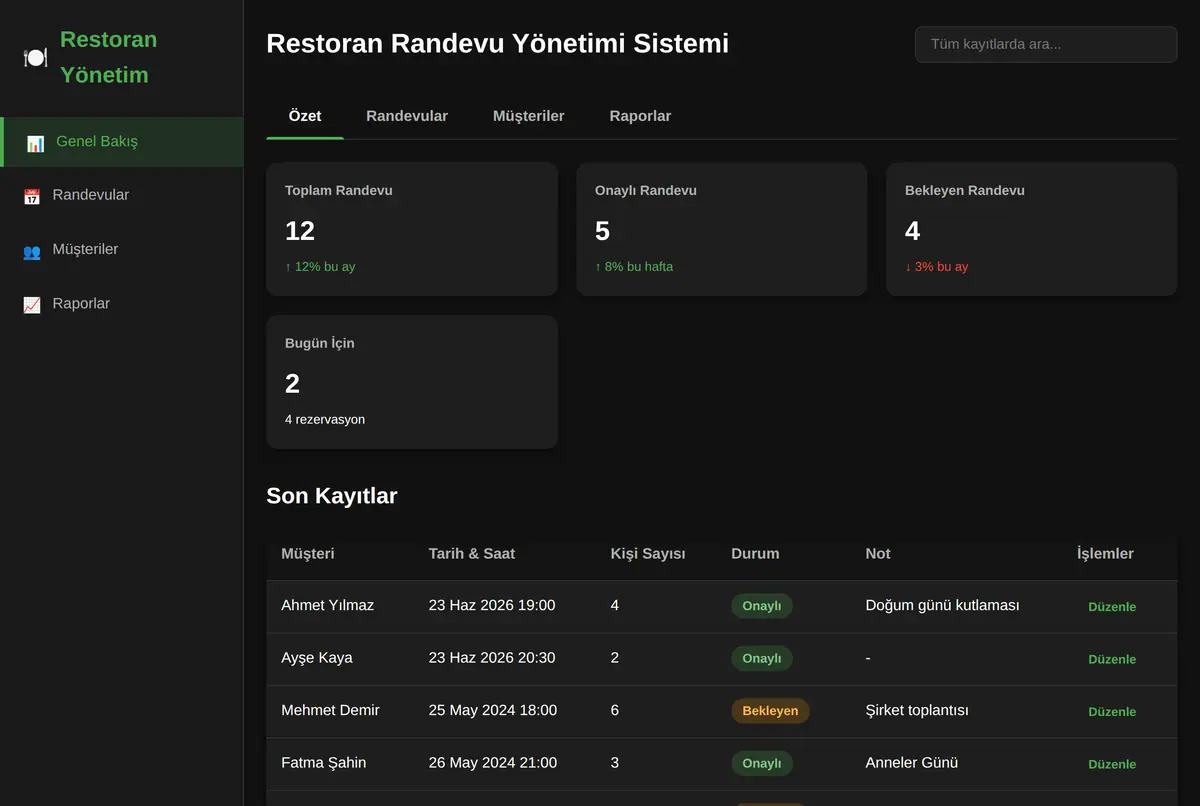Click the date '26 May 2024 21:00'
Screen dimensions: 1200x806
(493, 763)
